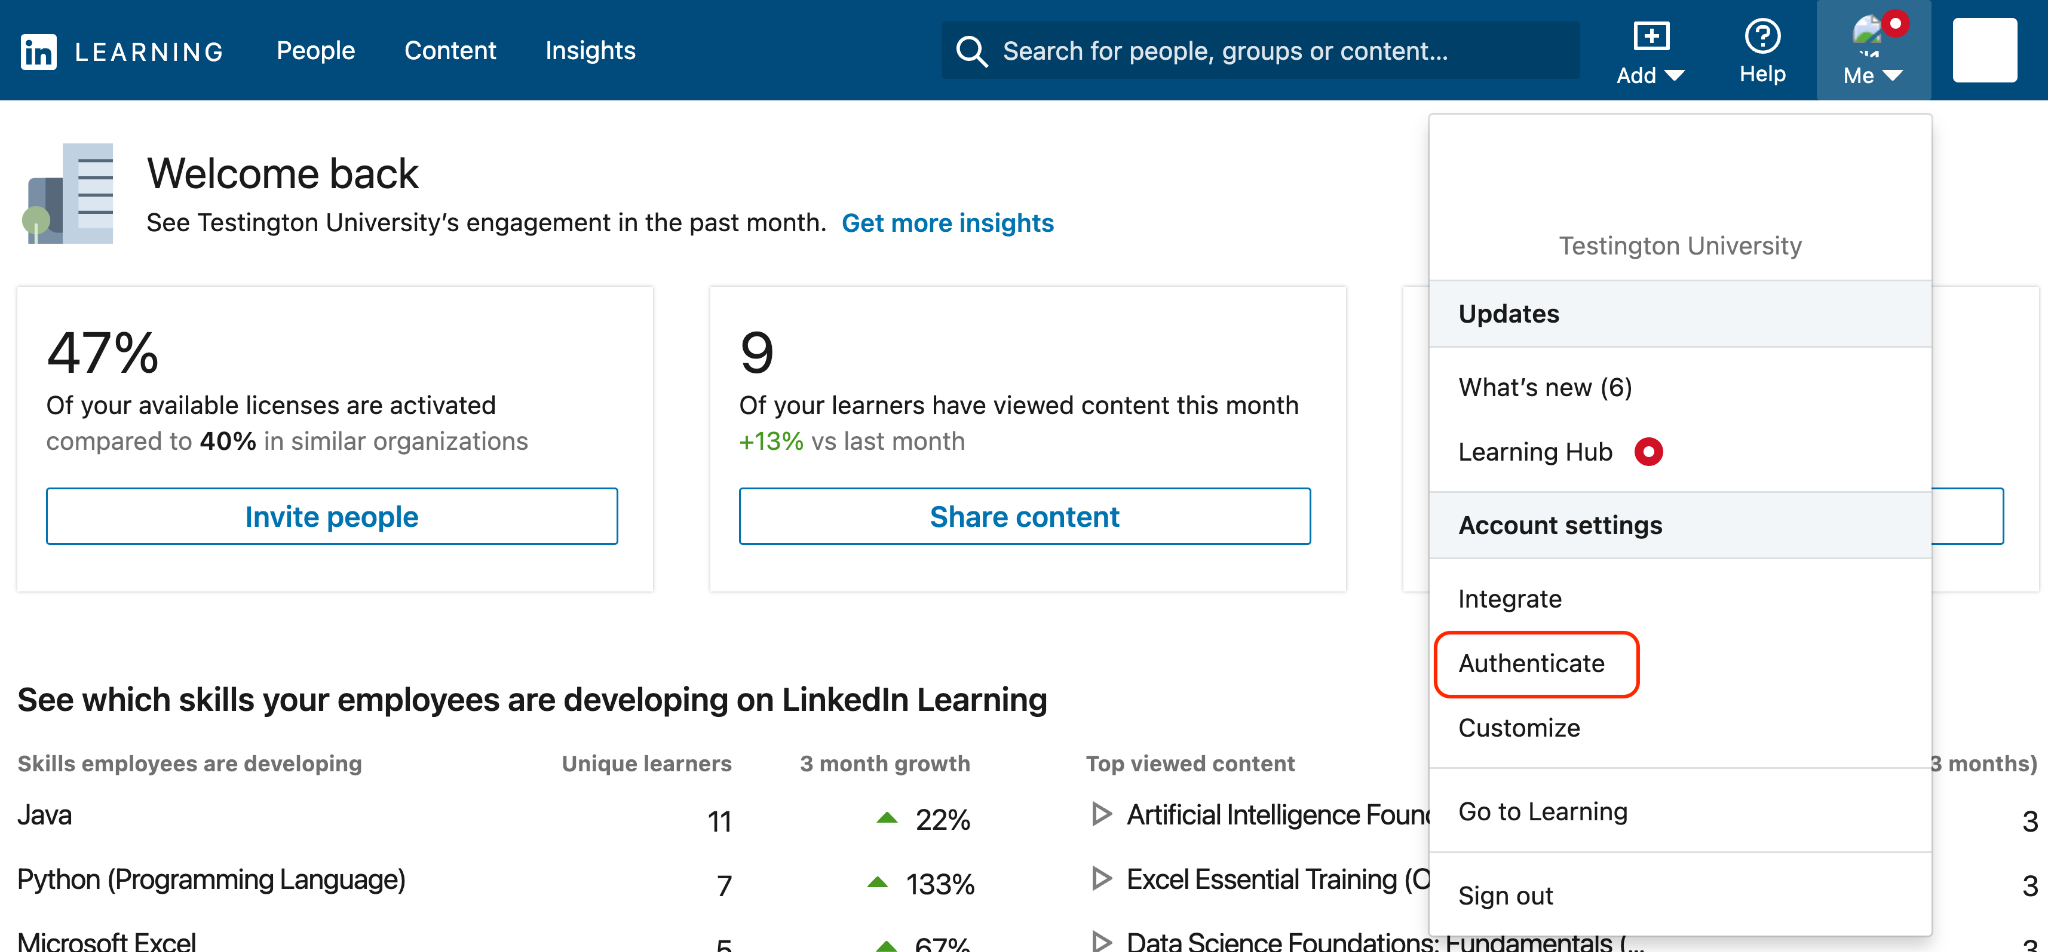Click the Unique learners column header
This screenshot has height=952, width=2048.
pos(647,764)
